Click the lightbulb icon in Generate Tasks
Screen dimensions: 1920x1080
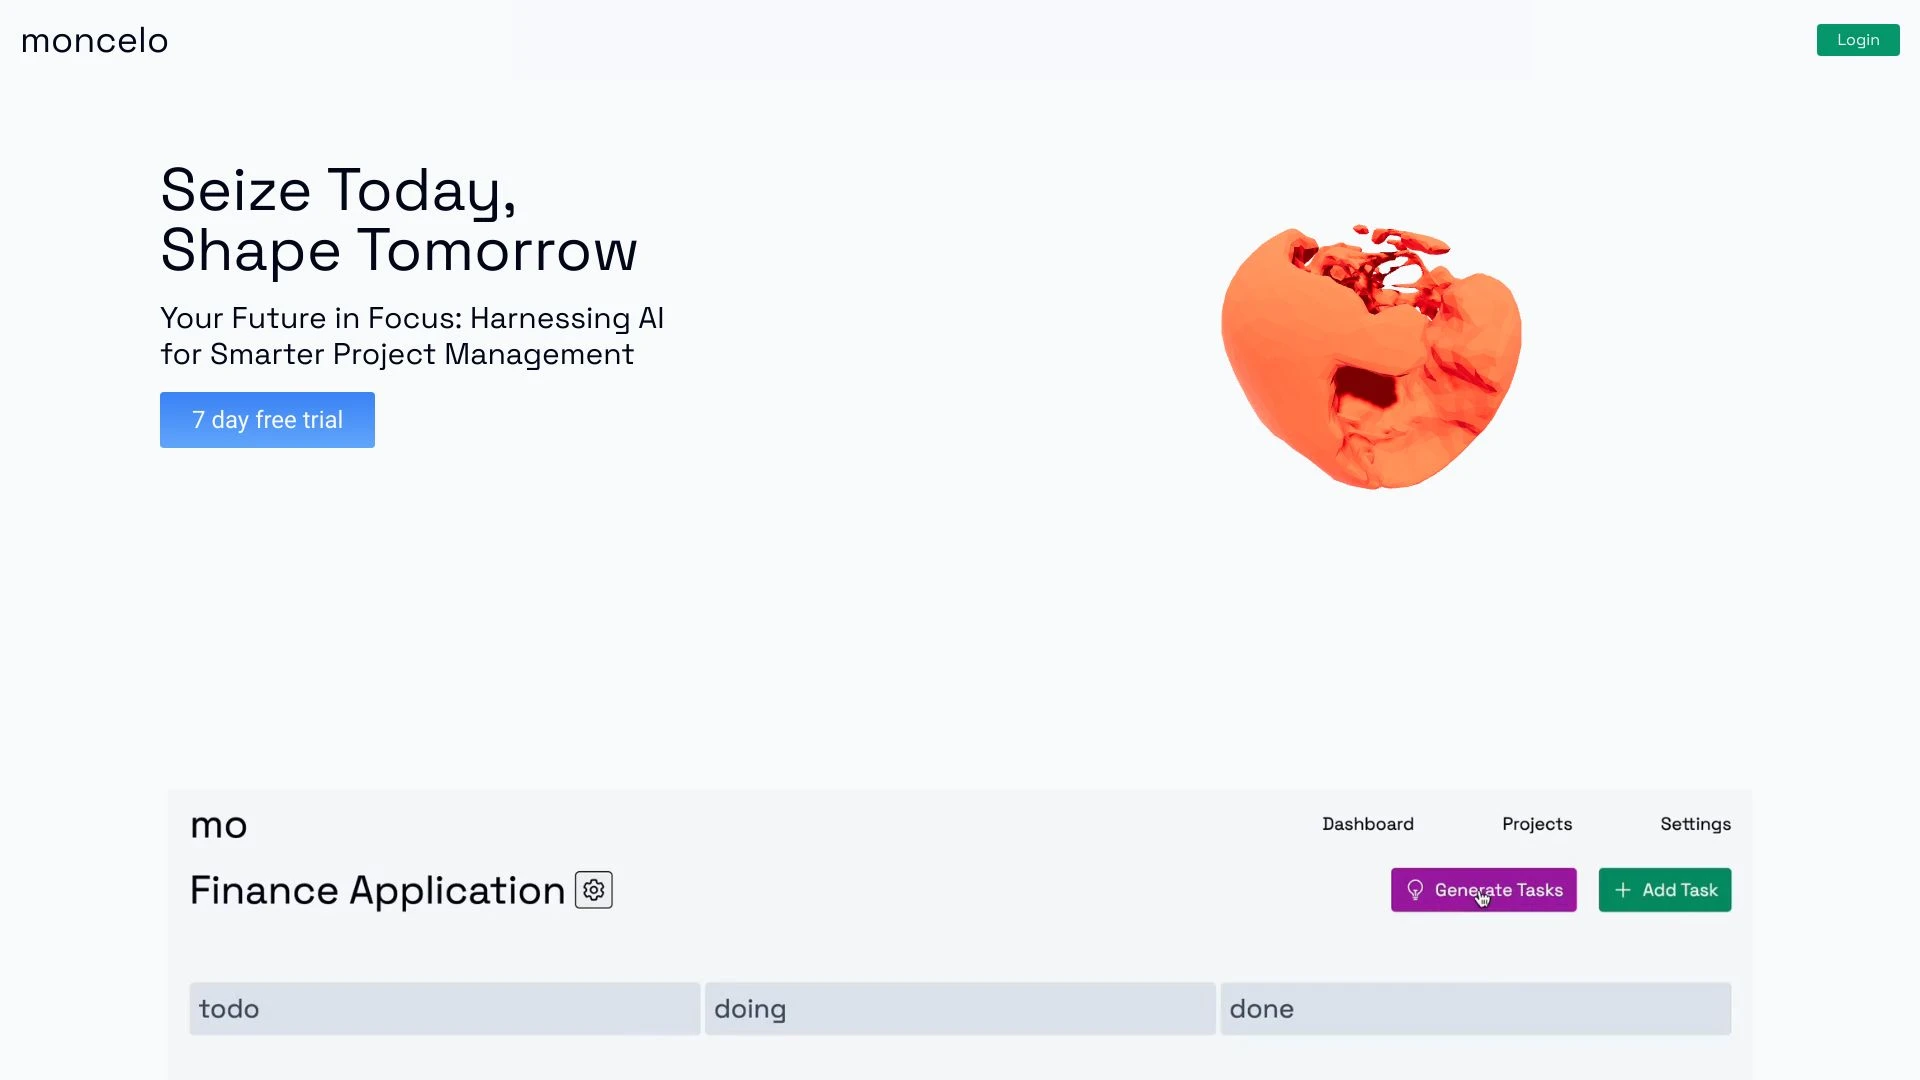point(1415,890)
